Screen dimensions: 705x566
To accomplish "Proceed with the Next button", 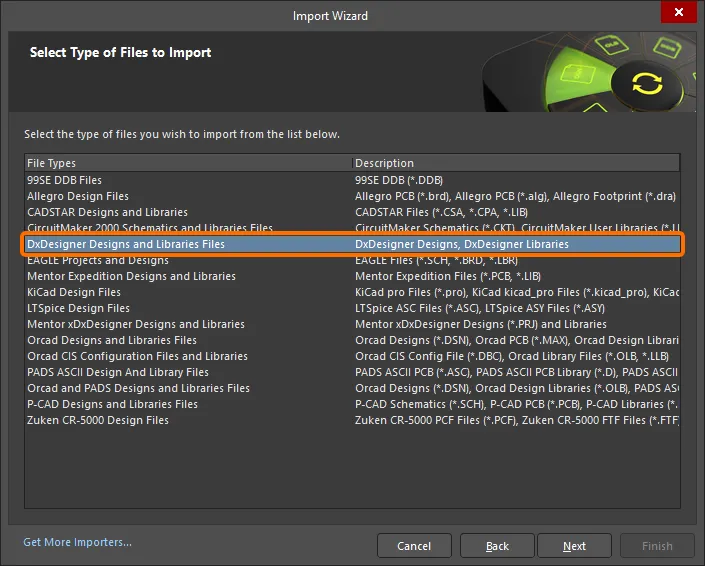I will (x=574, y=546).
